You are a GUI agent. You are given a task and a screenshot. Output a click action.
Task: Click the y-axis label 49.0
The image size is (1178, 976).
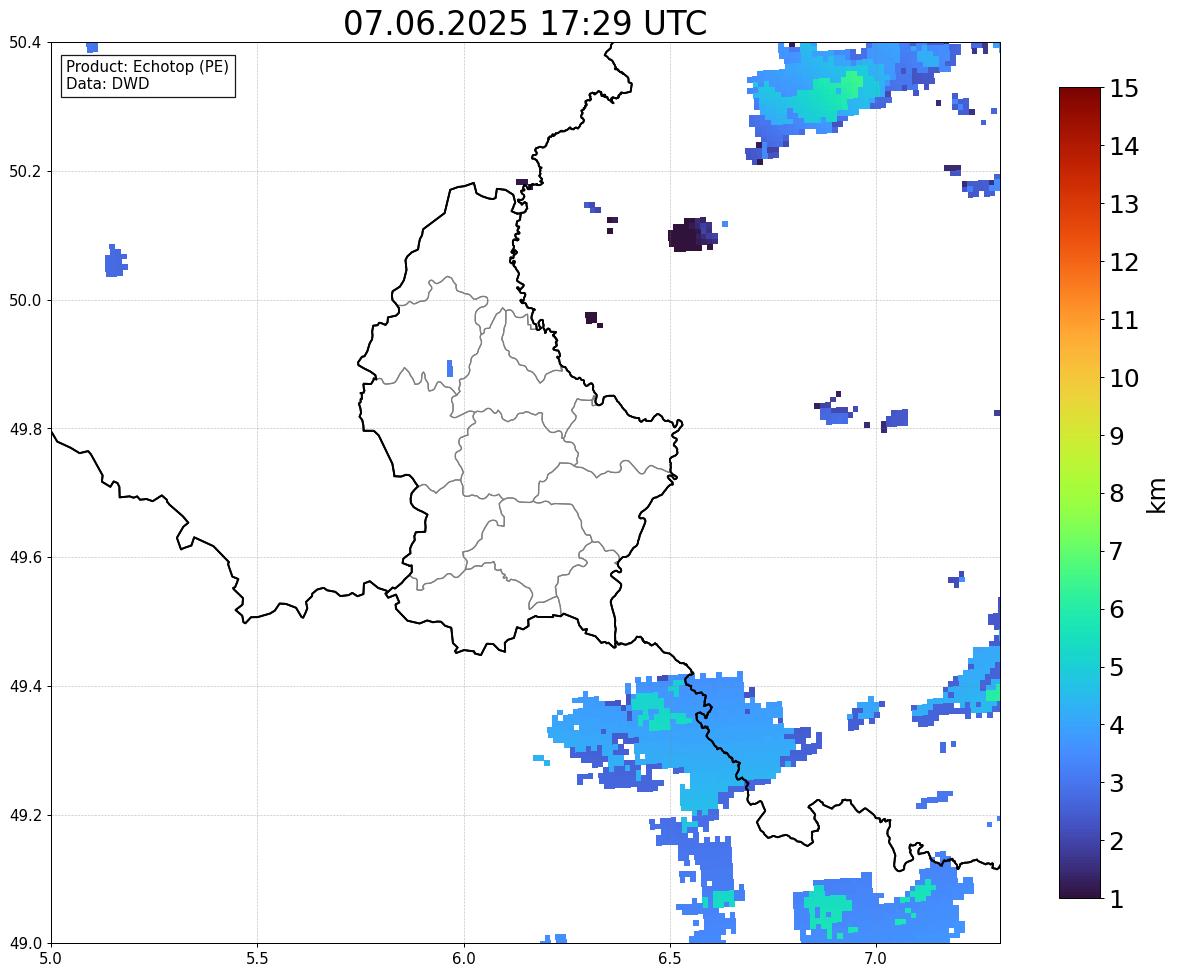[x=25, y=943]
